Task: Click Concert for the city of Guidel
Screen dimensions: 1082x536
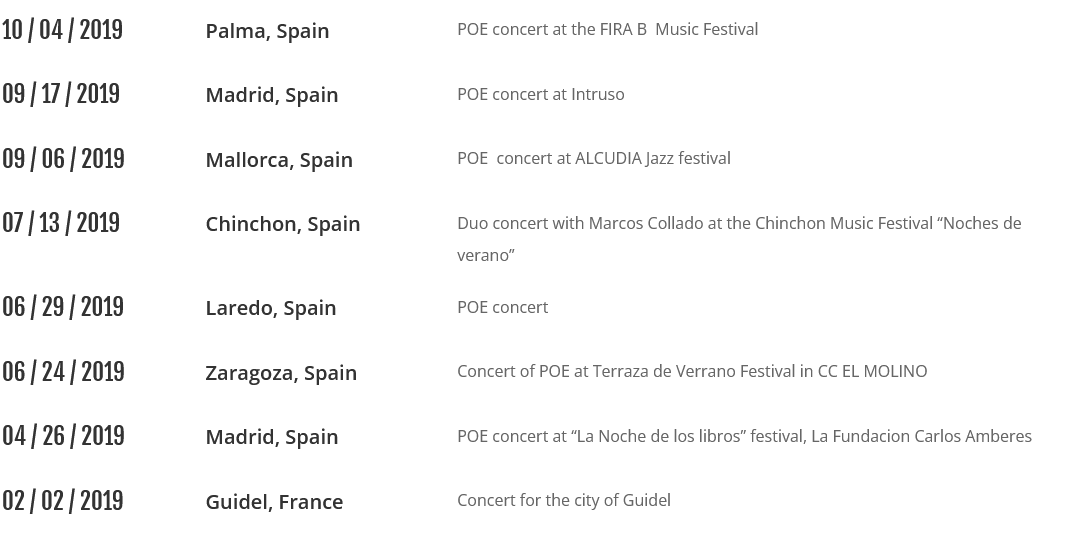Action: tap(564, 500)
